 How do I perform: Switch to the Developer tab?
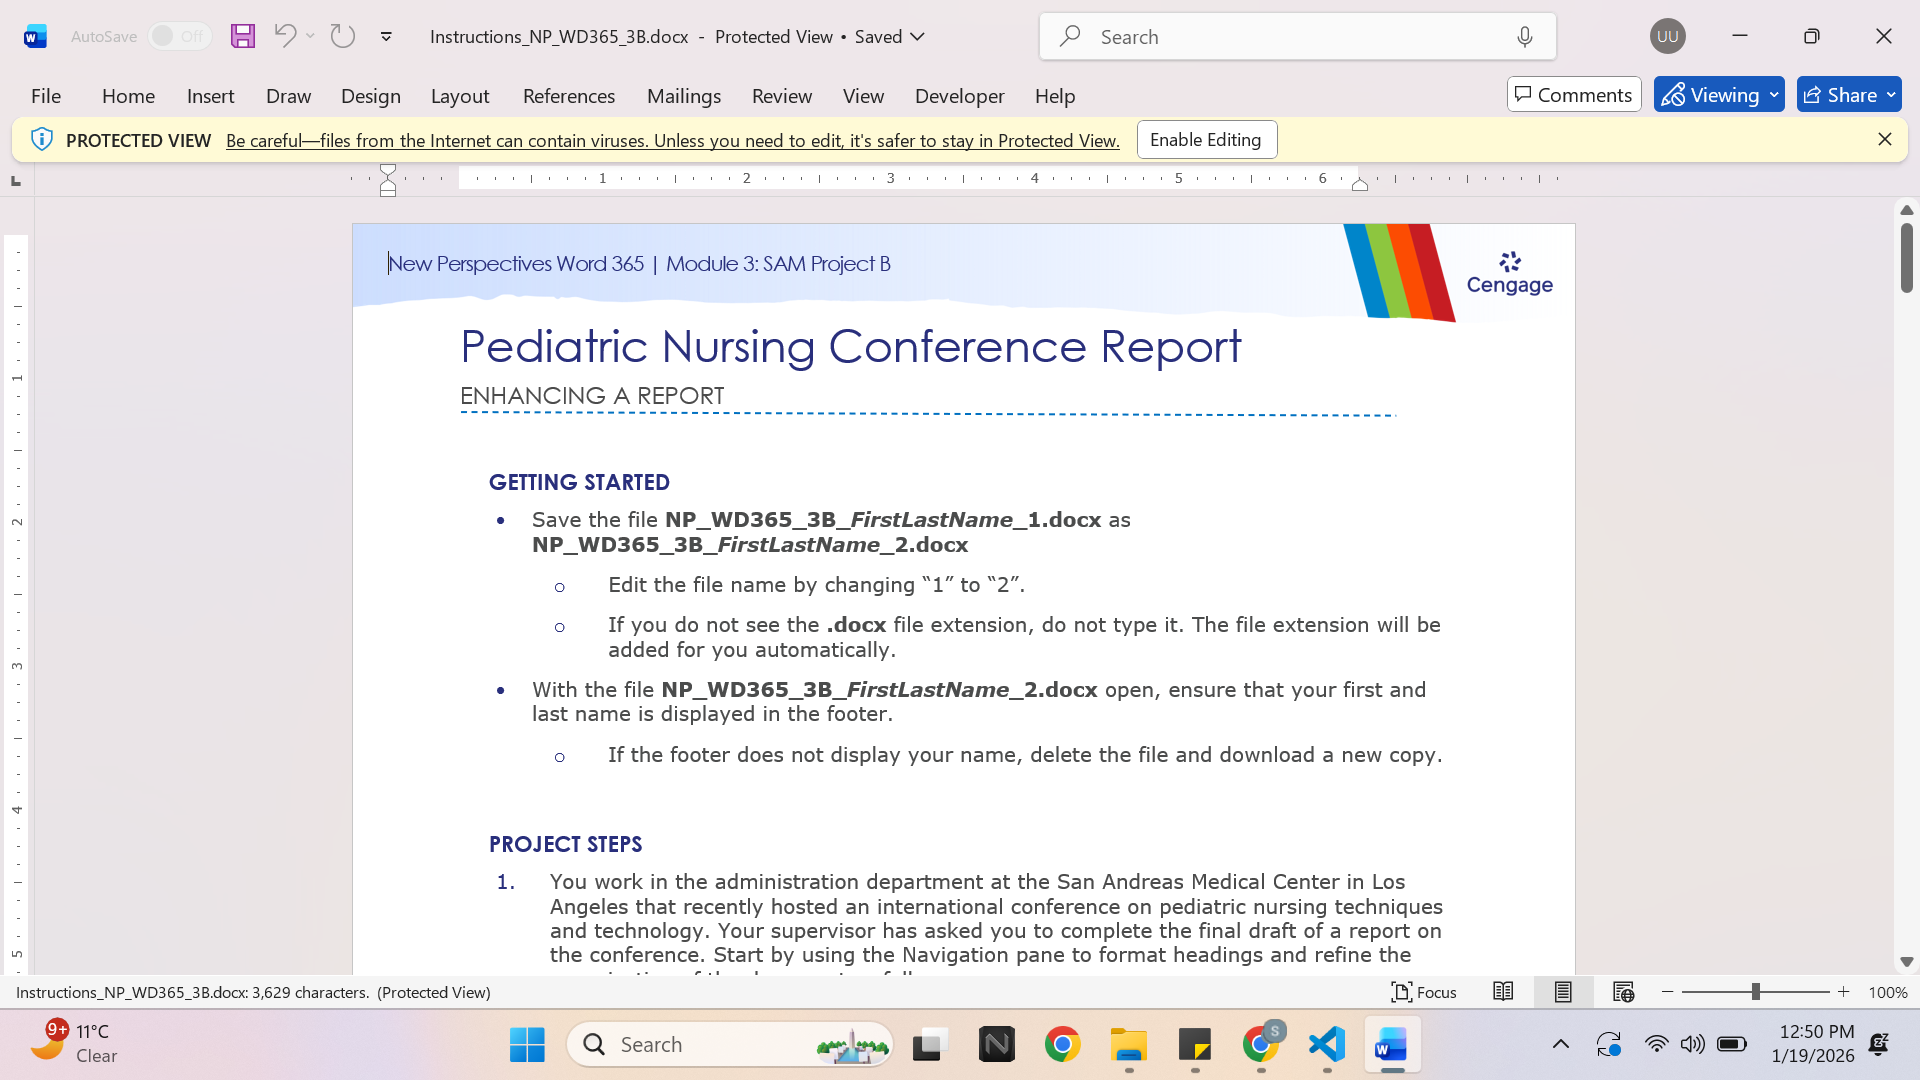coord(959,96)
